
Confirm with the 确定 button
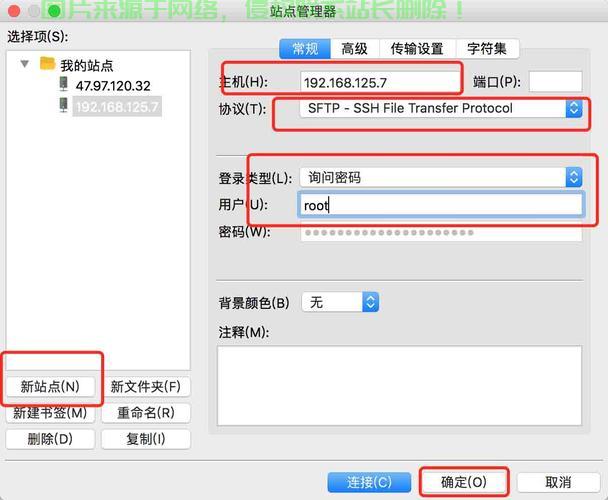(464, 482)
